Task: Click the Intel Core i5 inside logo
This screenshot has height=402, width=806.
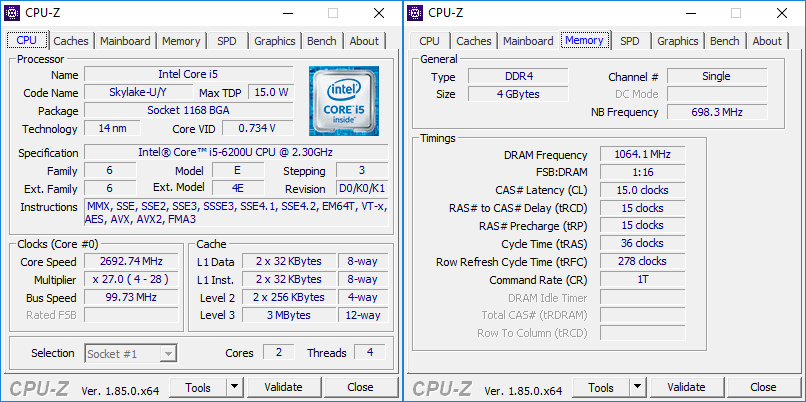Action: [344, 101]
